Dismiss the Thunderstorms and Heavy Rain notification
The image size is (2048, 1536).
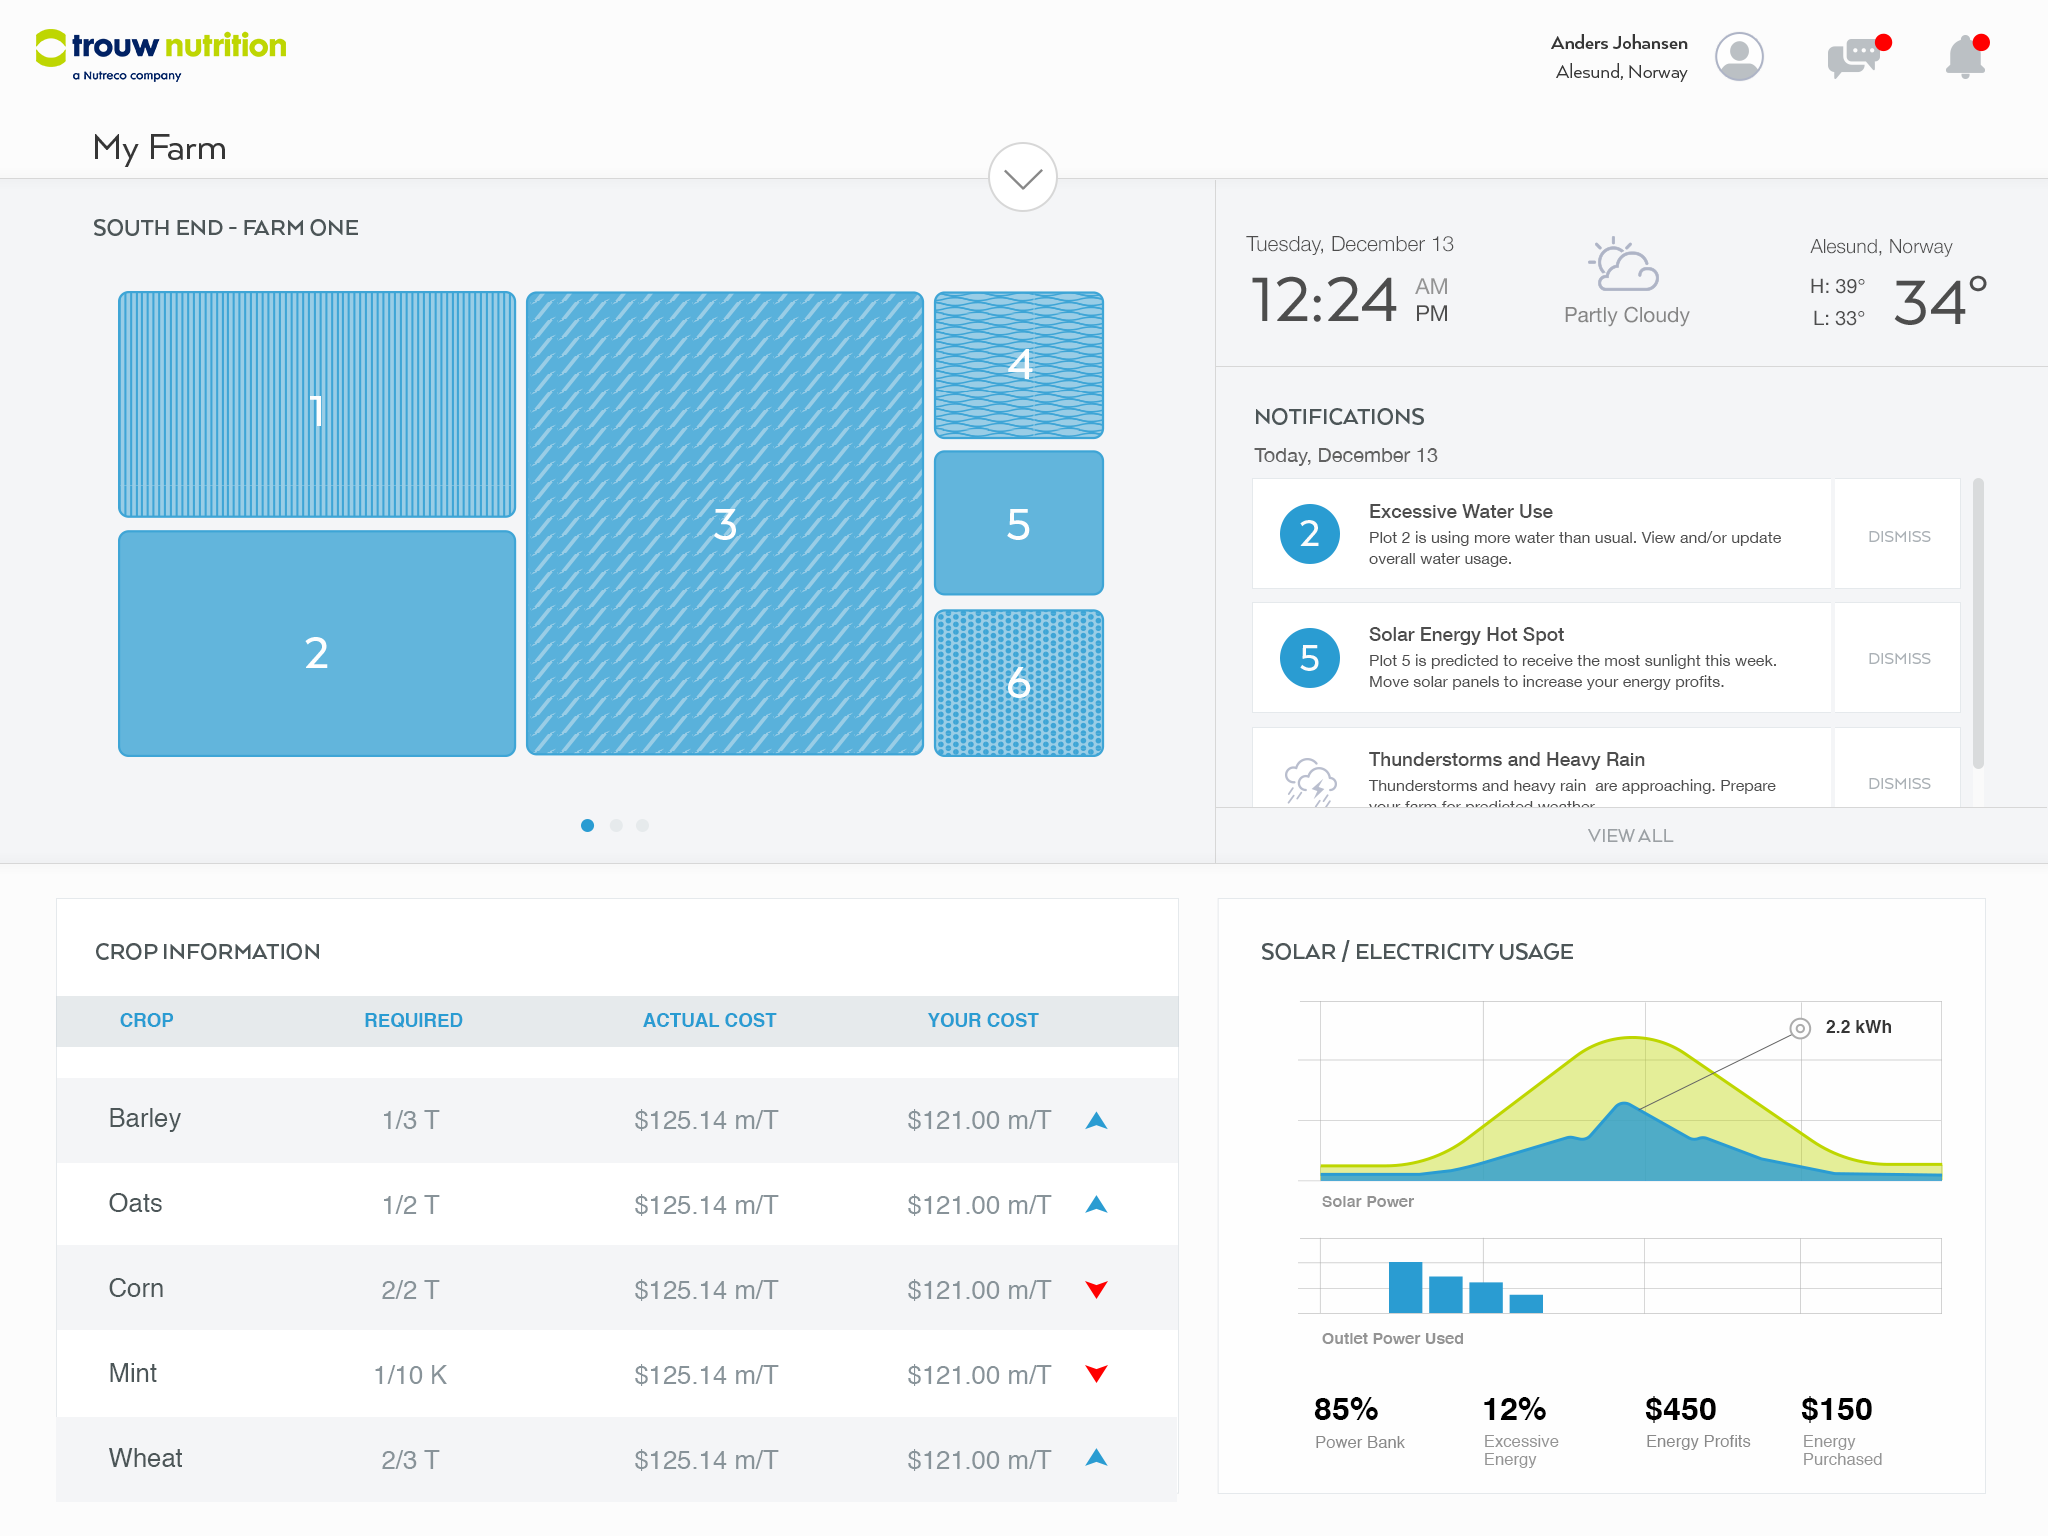[1899, 784]
